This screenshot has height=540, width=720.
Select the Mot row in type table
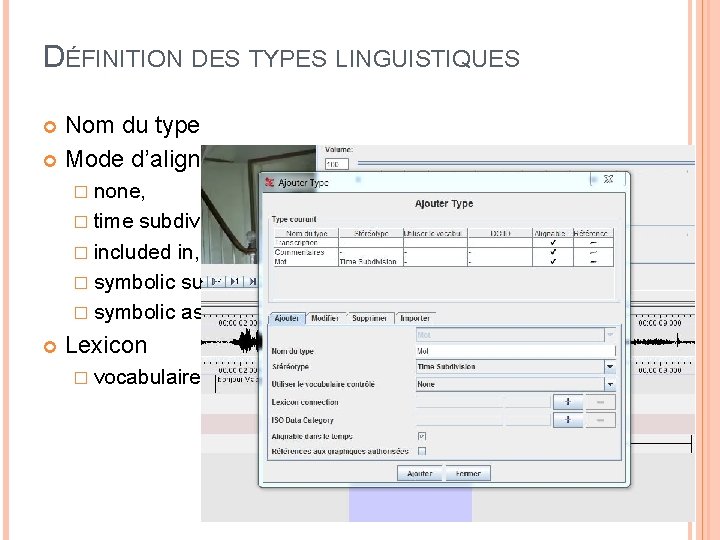[444, 261]
